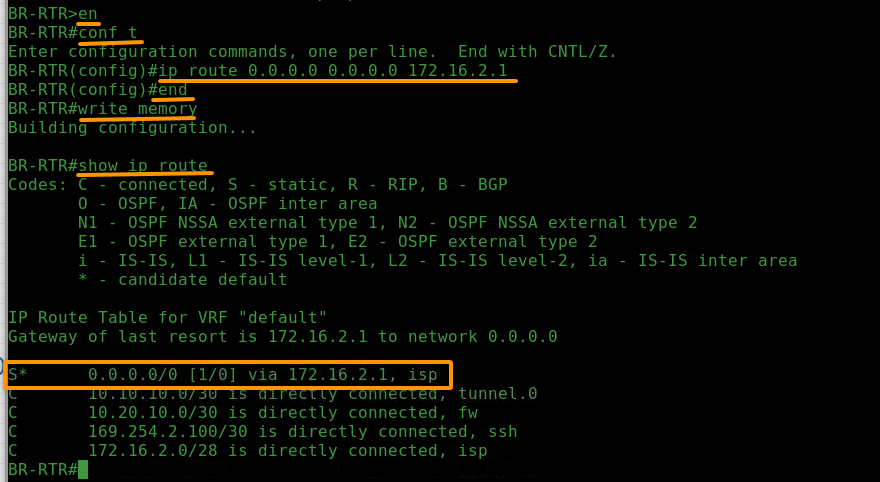
Task: Click the 'write memory' command text
Action: pyautogui.click(x=138, y=109)
